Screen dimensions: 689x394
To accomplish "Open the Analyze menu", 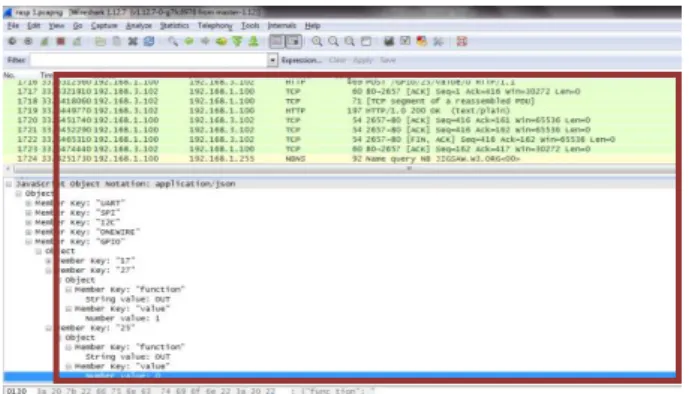I will point(138,25).
